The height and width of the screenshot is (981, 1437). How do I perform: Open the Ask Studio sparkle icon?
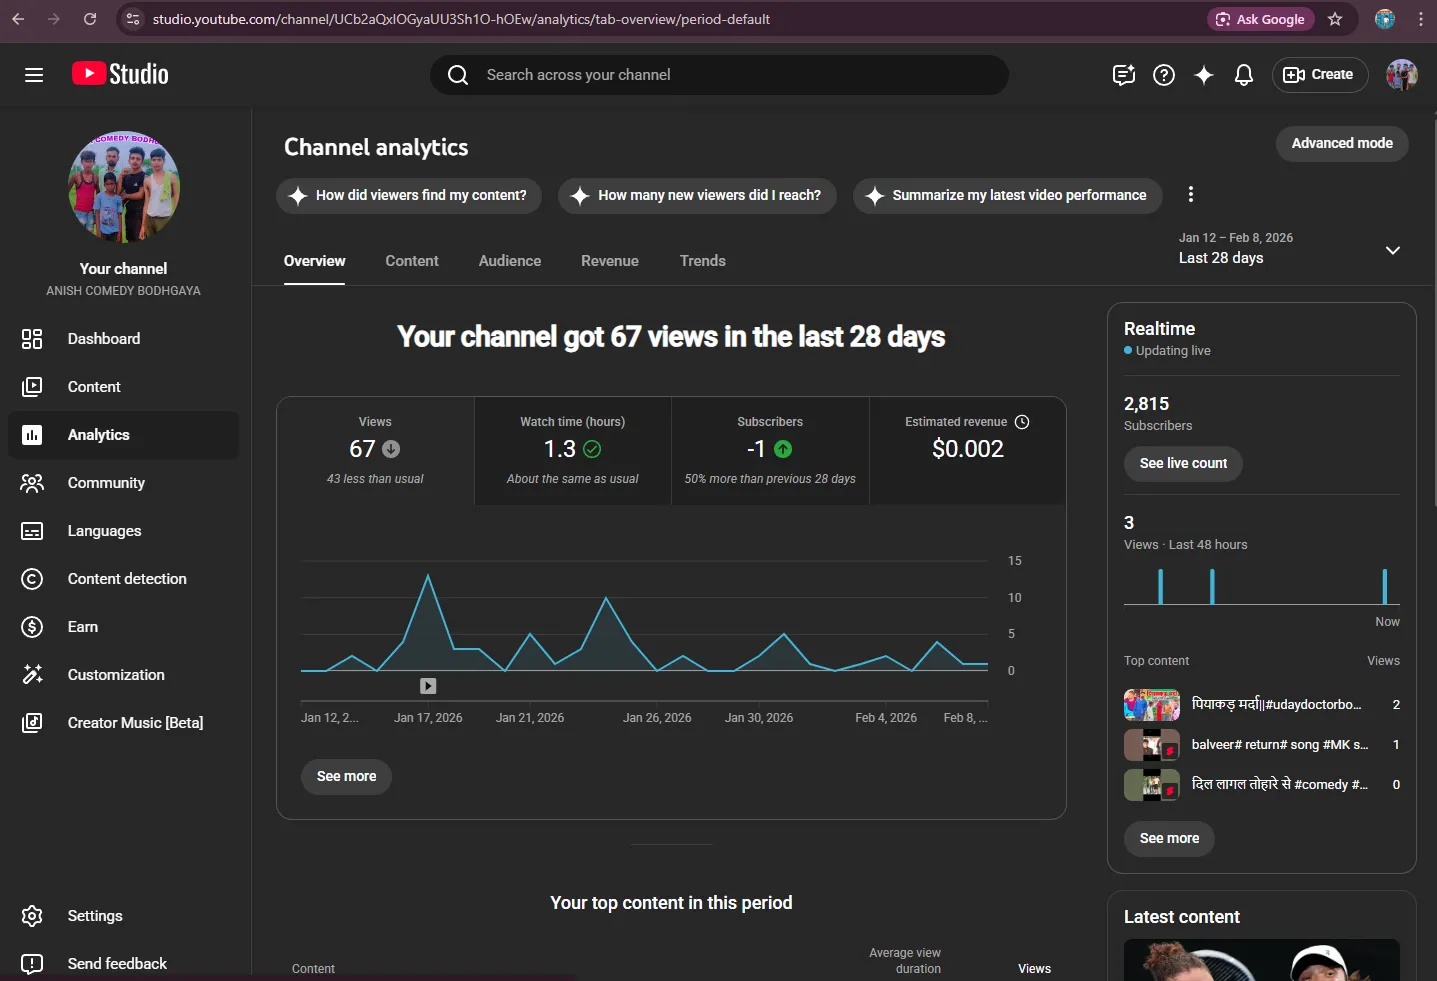coord(1204,75)
